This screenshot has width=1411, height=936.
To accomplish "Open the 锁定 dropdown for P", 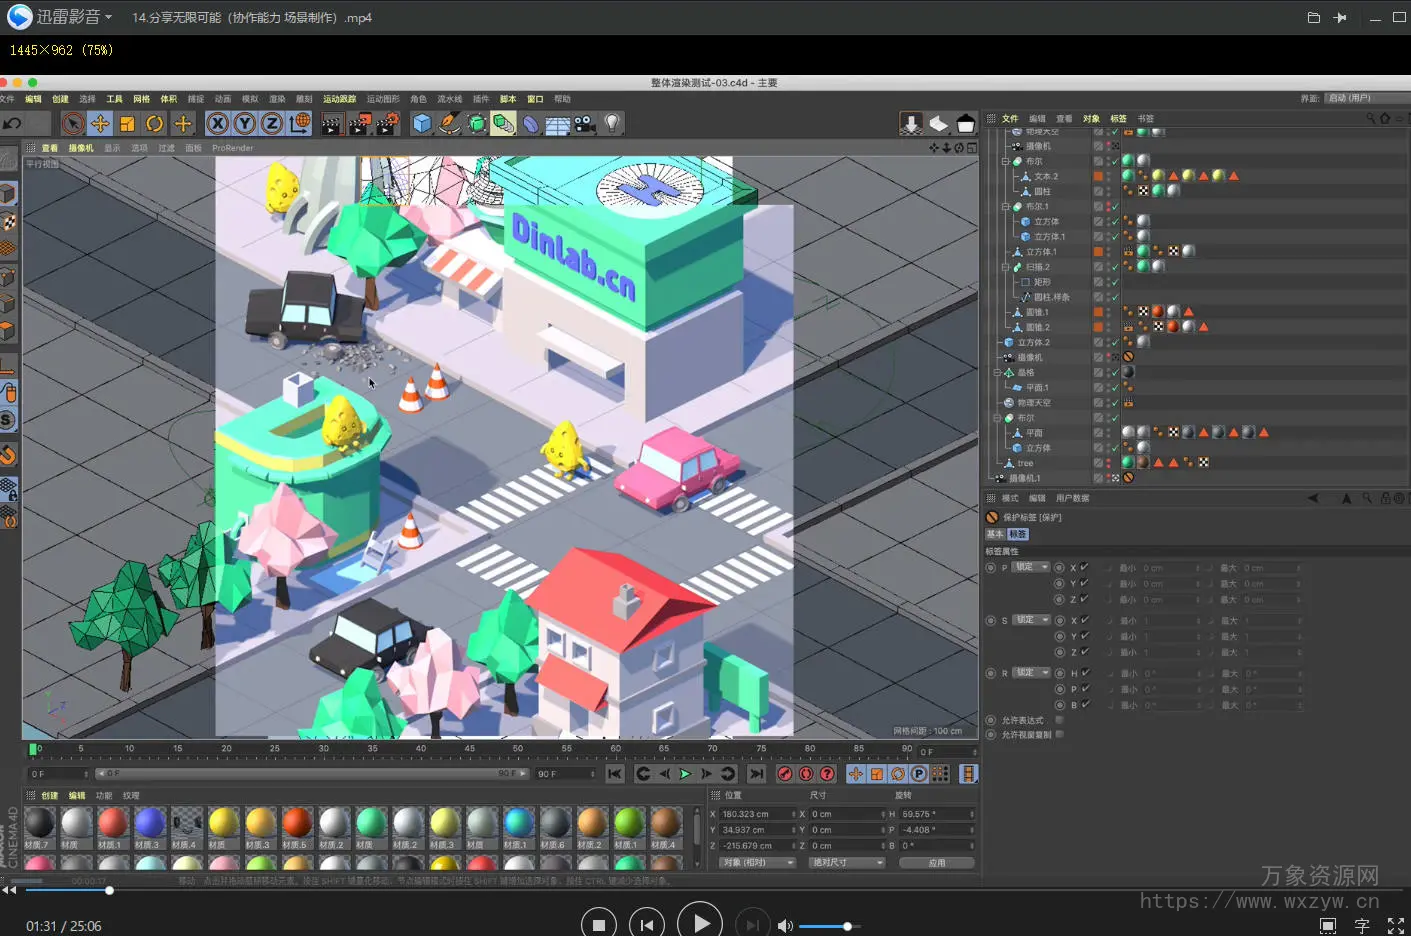I will 1030,567.
